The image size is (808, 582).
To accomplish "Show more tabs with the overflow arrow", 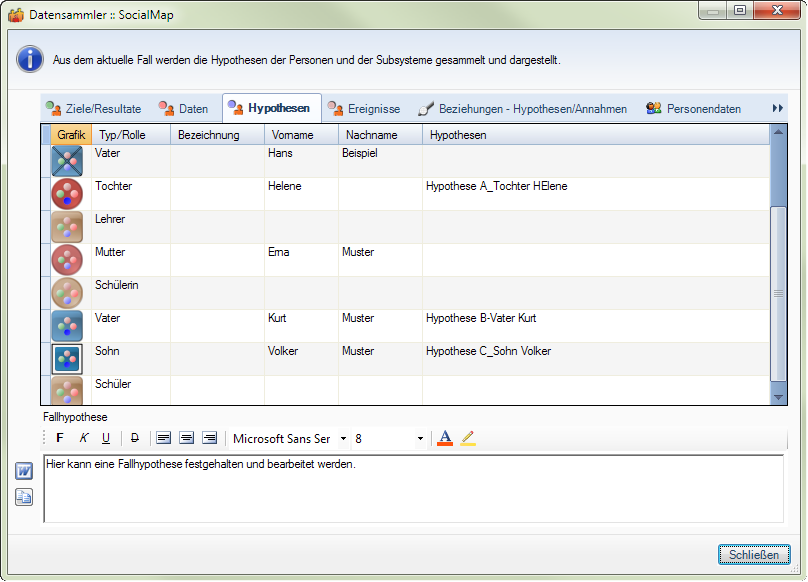I will tap(778, 108).
